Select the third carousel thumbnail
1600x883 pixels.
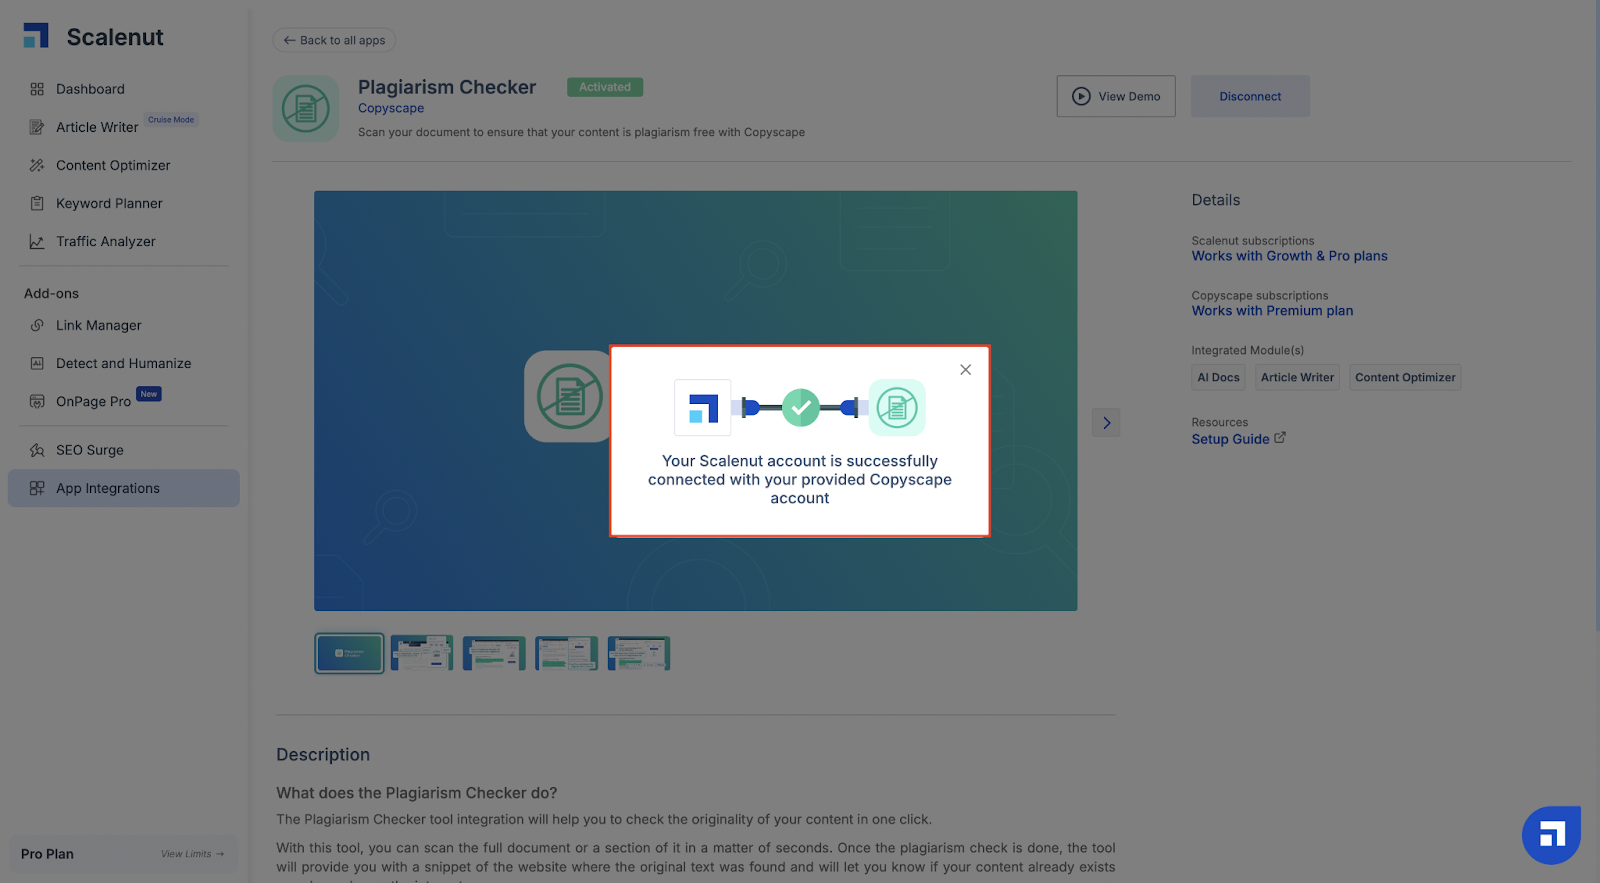pyautogui.click(x=494, y=653)
